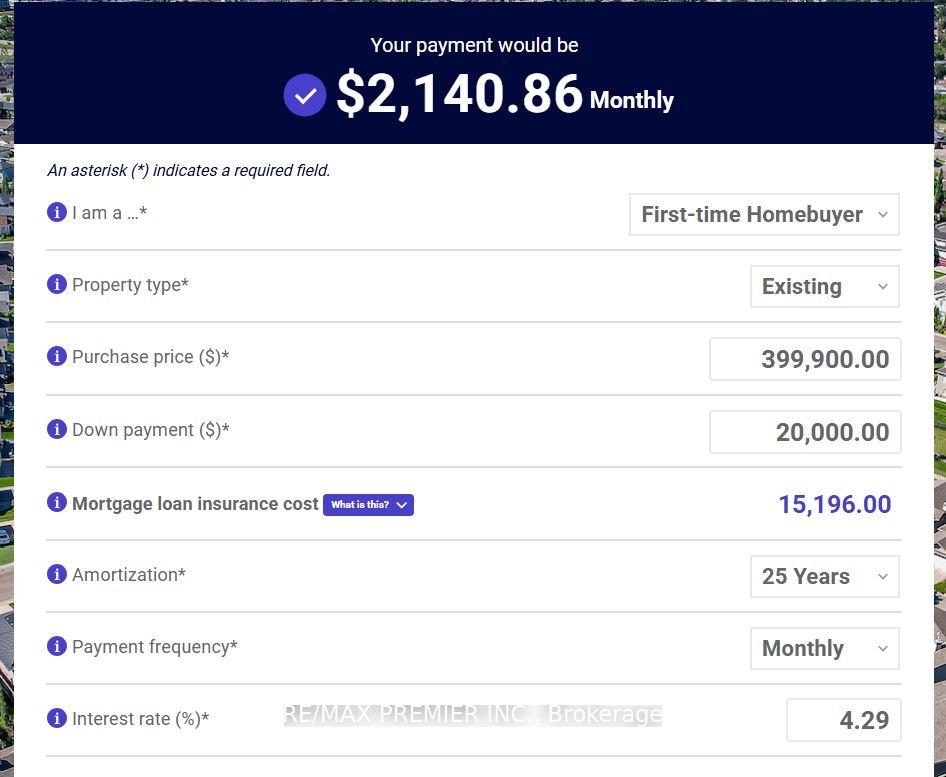Click info icon next to Purchase price
946x777 pixels.
tap(57, 356)
